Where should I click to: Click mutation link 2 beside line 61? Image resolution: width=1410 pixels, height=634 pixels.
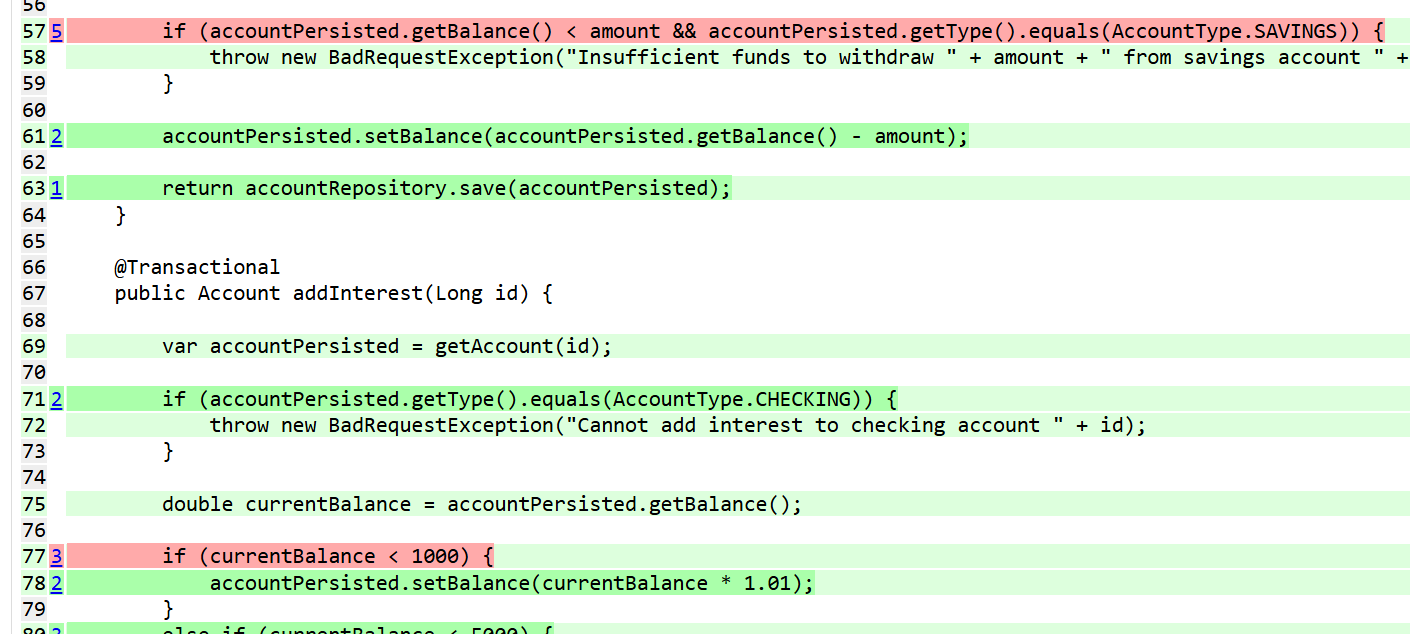click(56, 137)
